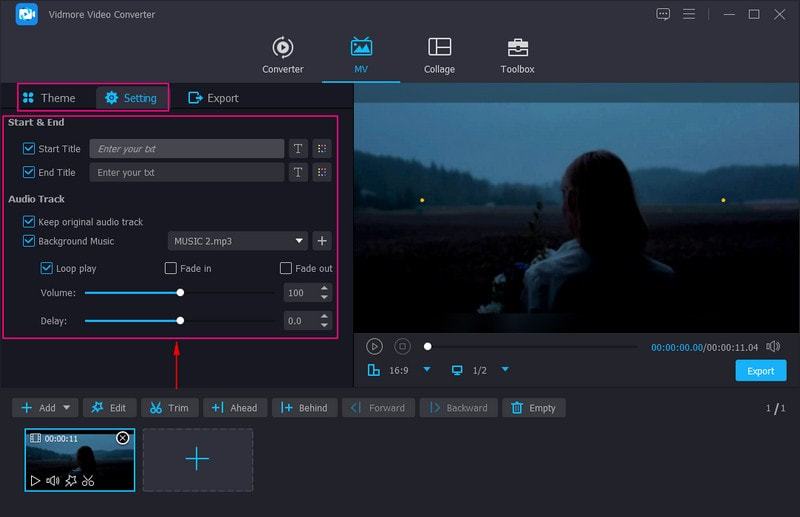The width and height of the screenshot is (800, 517).
Task: Expand the MUSIC 2.mp3 dropdown
Action: point(300,241)
